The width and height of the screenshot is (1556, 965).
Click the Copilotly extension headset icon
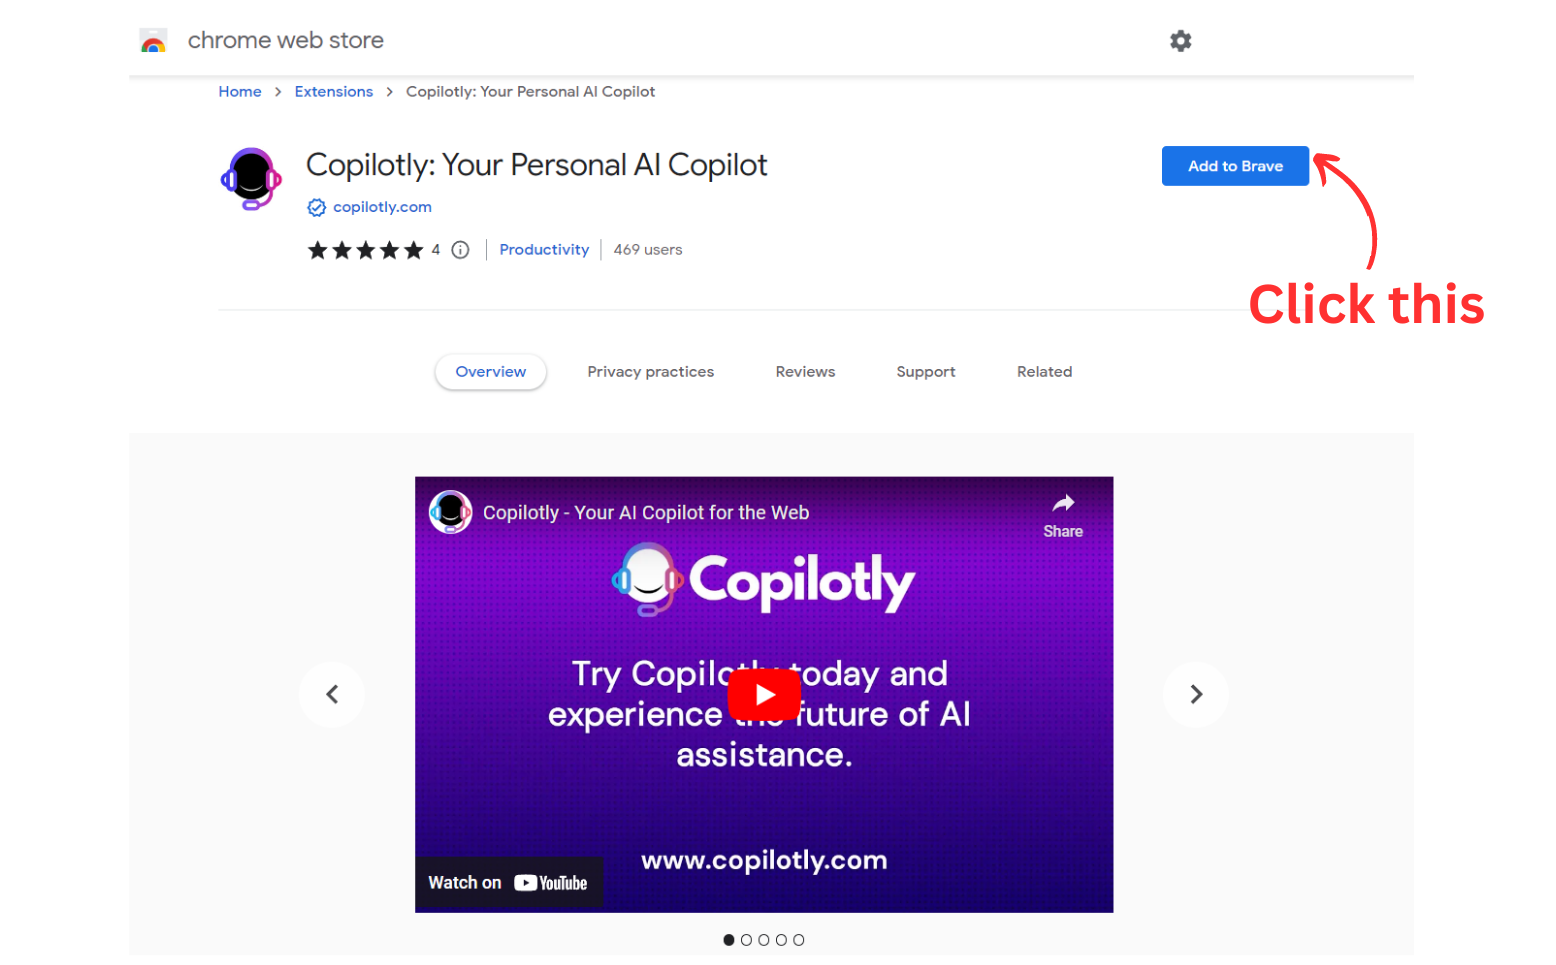coord(251,179)
